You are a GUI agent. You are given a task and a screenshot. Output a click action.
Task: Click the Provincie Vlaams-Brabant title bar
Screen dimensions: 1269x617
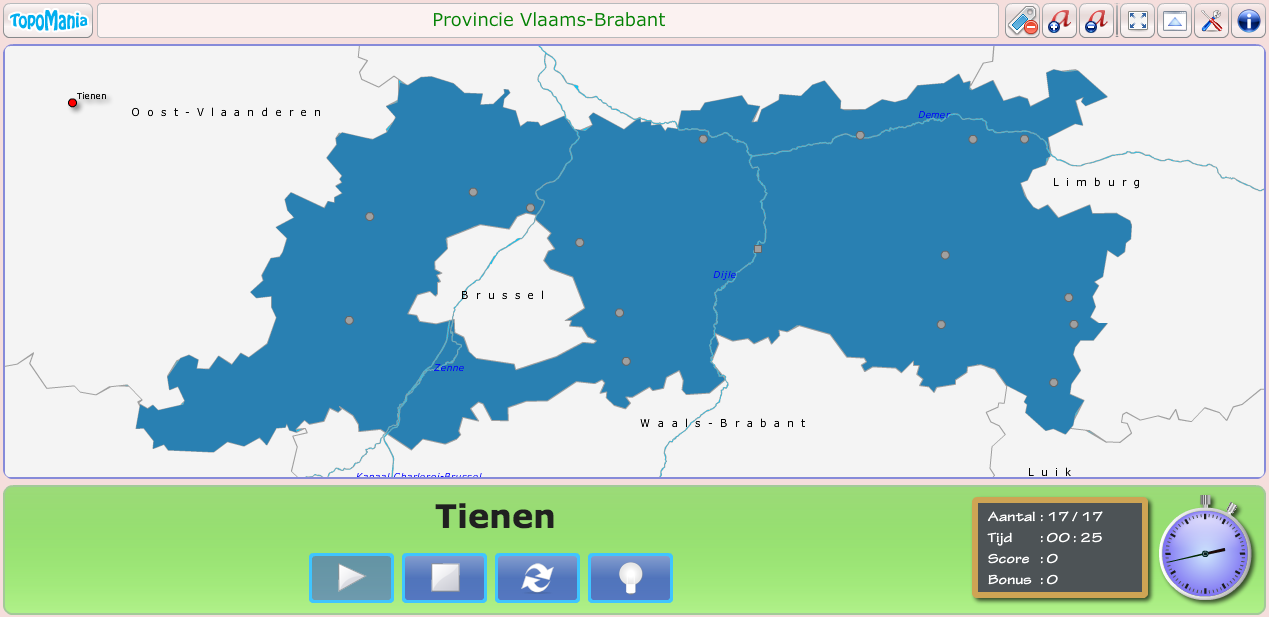click(548, 20)
